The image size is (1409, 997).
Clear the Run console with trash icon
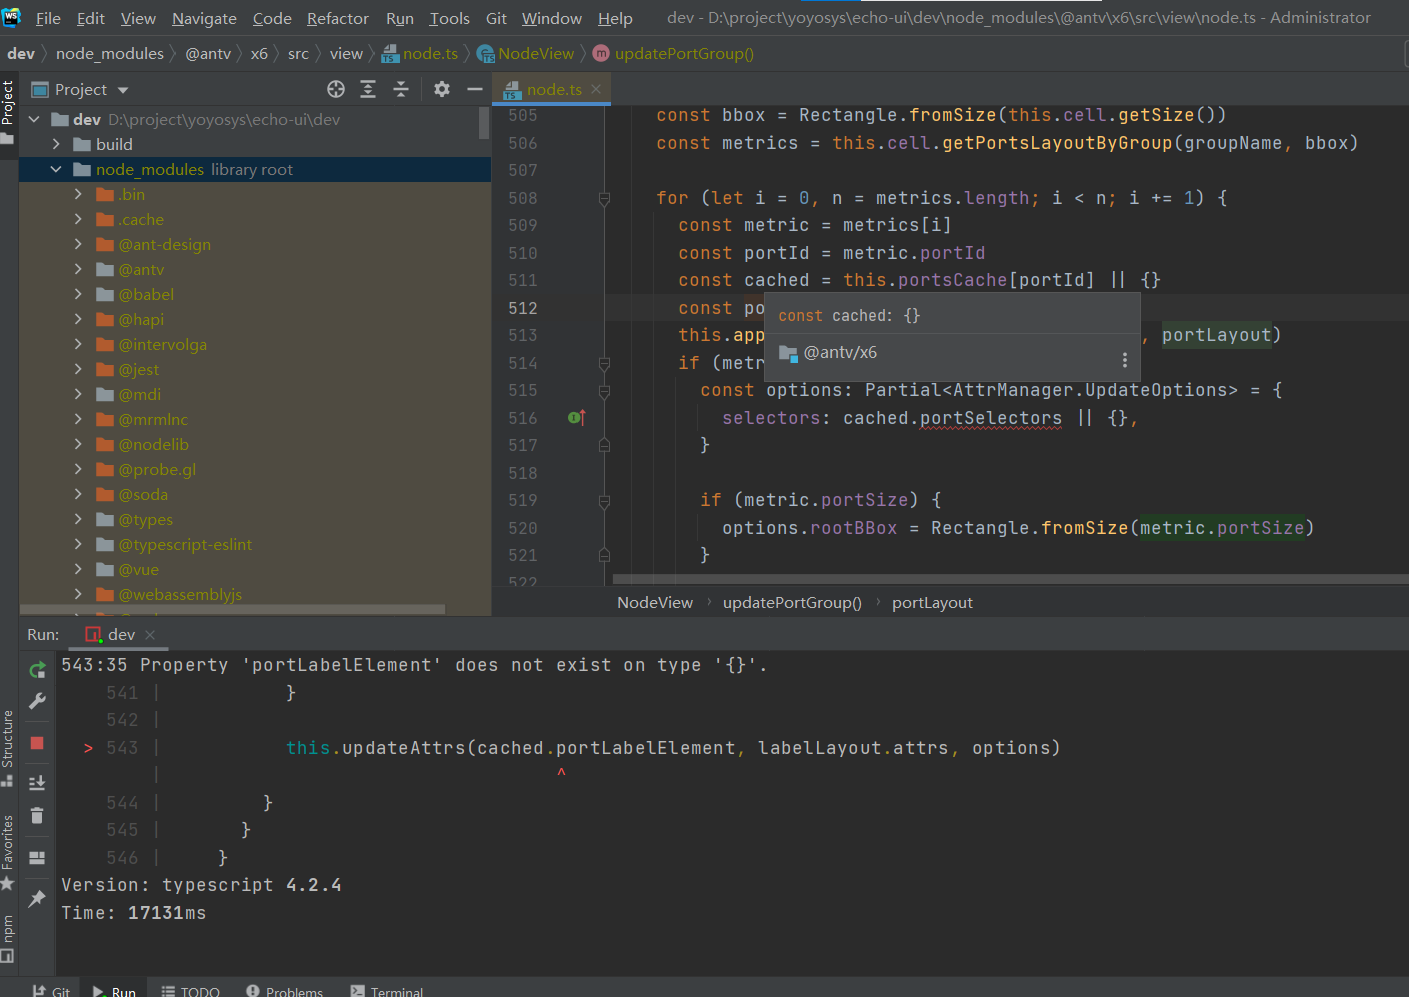(36, 816)
